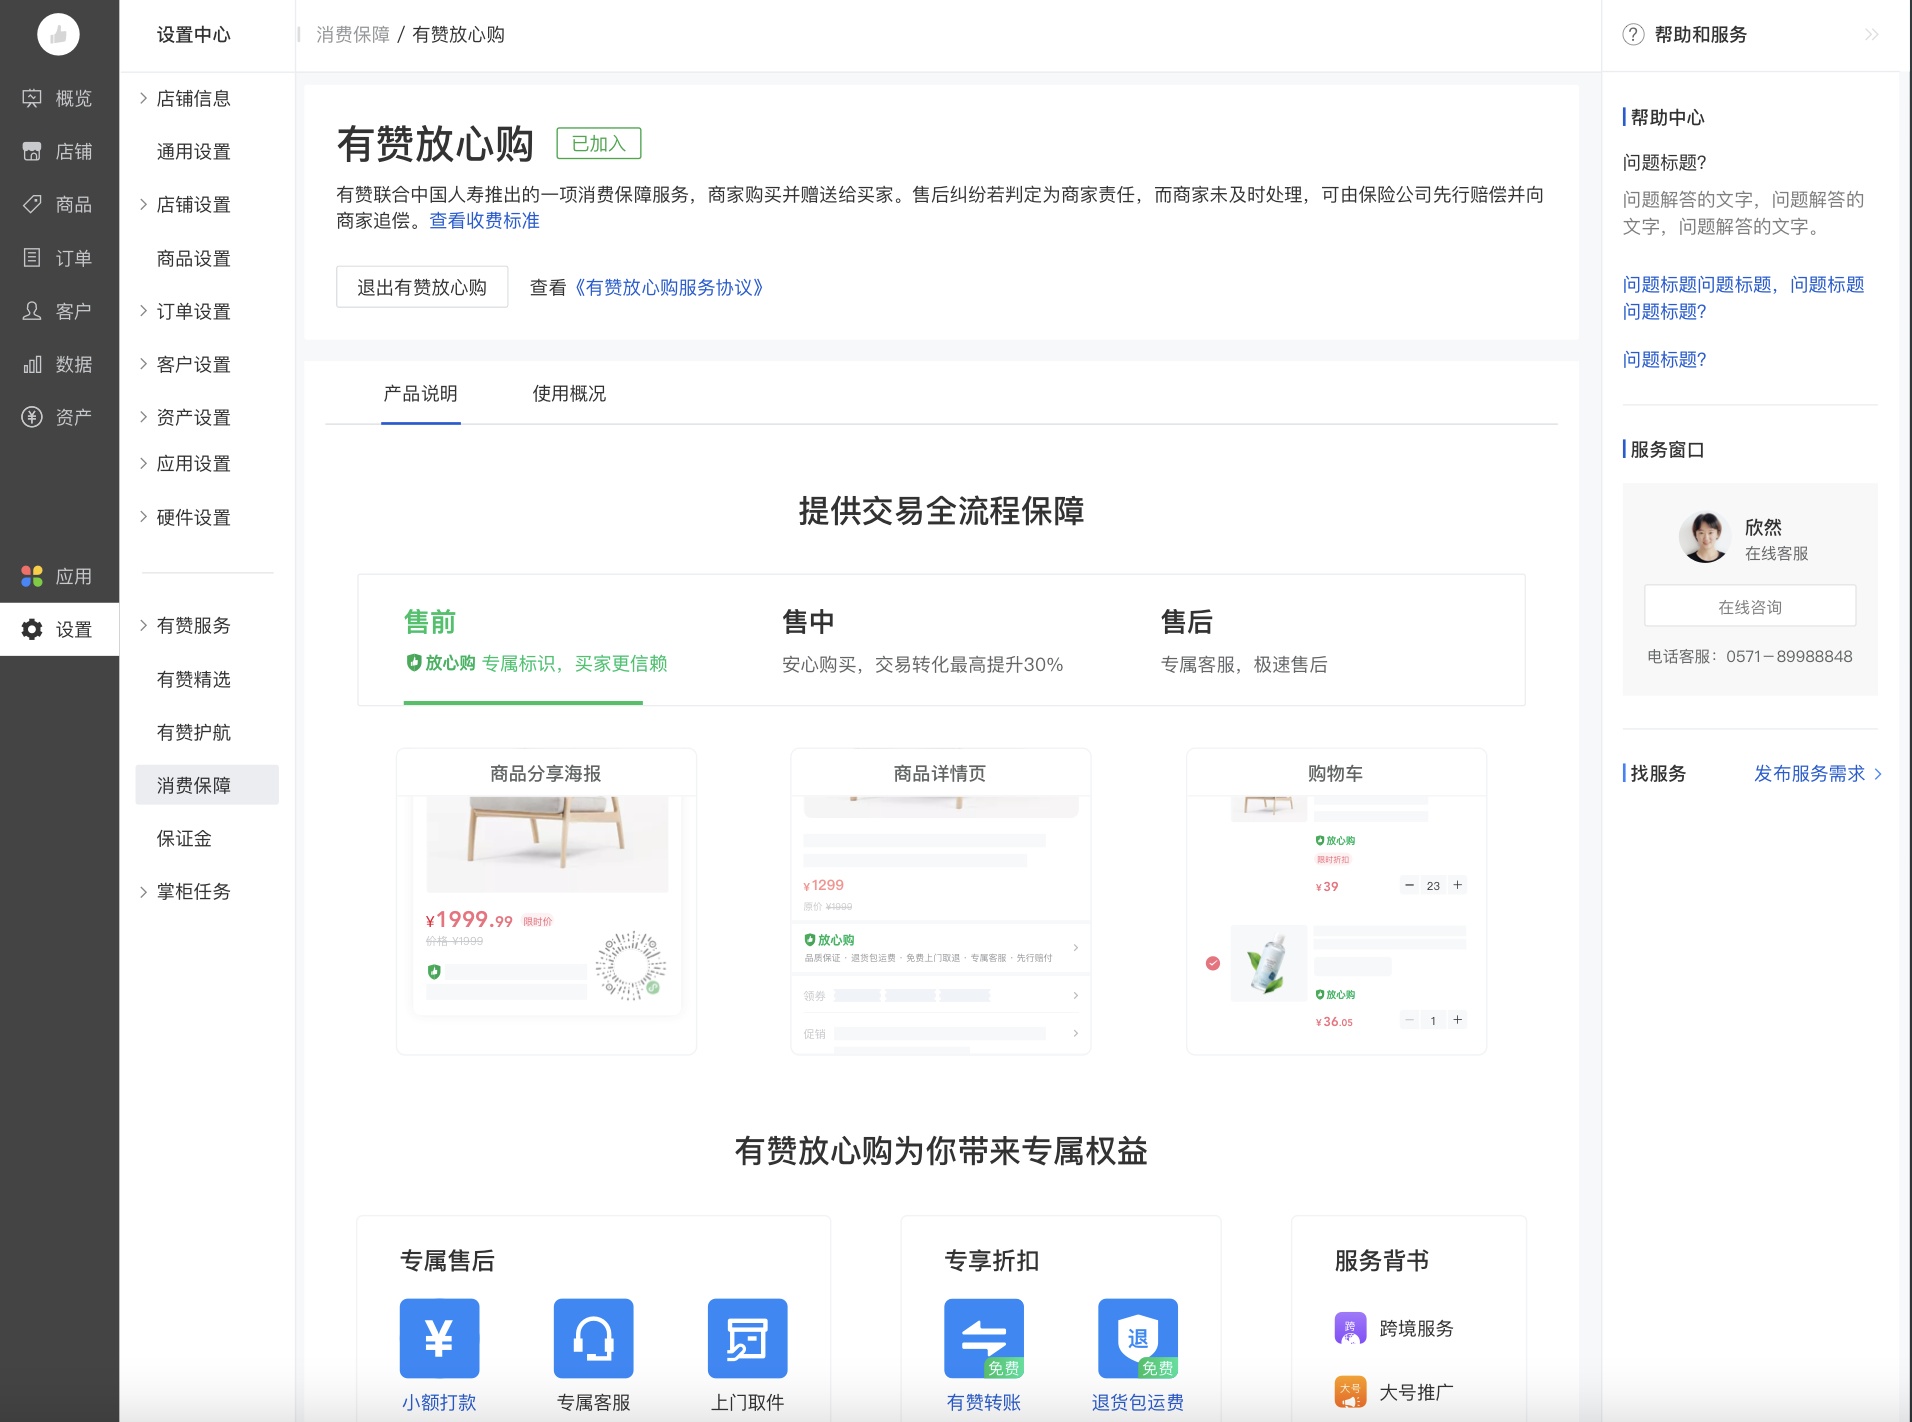The width and height of the screenshot is (1912, 1422).
Task: Select the 售前 stage tab
Action: [535, 640]
